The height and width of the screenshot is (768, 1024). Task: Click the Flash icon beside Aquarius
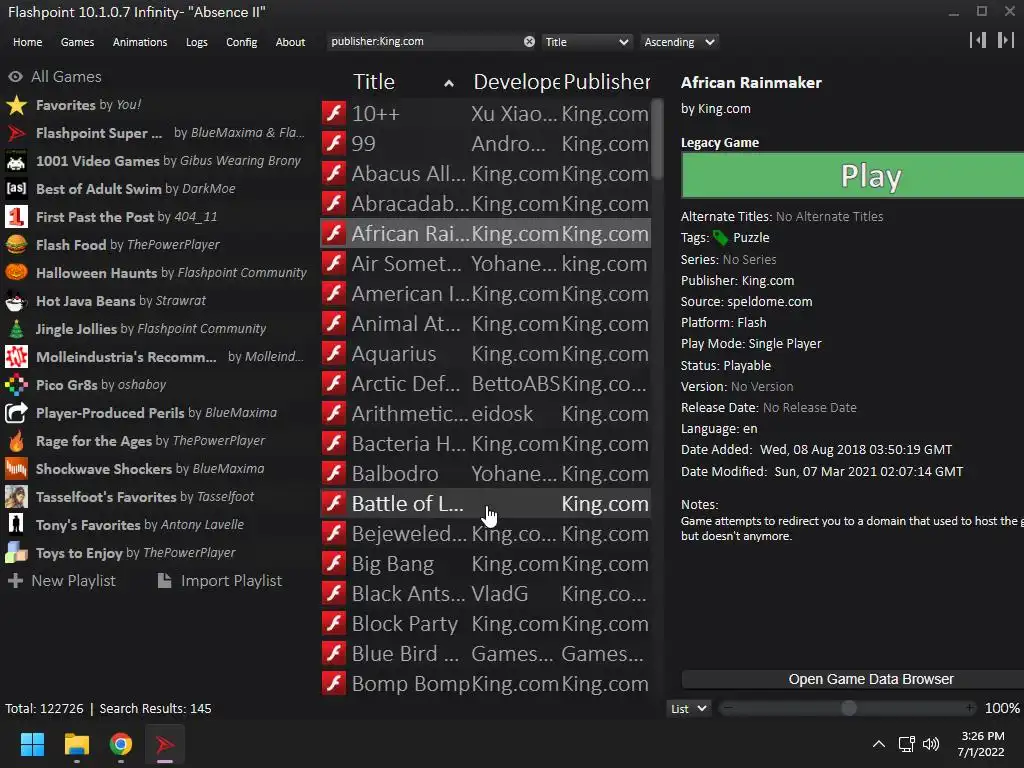coord(334,353)
